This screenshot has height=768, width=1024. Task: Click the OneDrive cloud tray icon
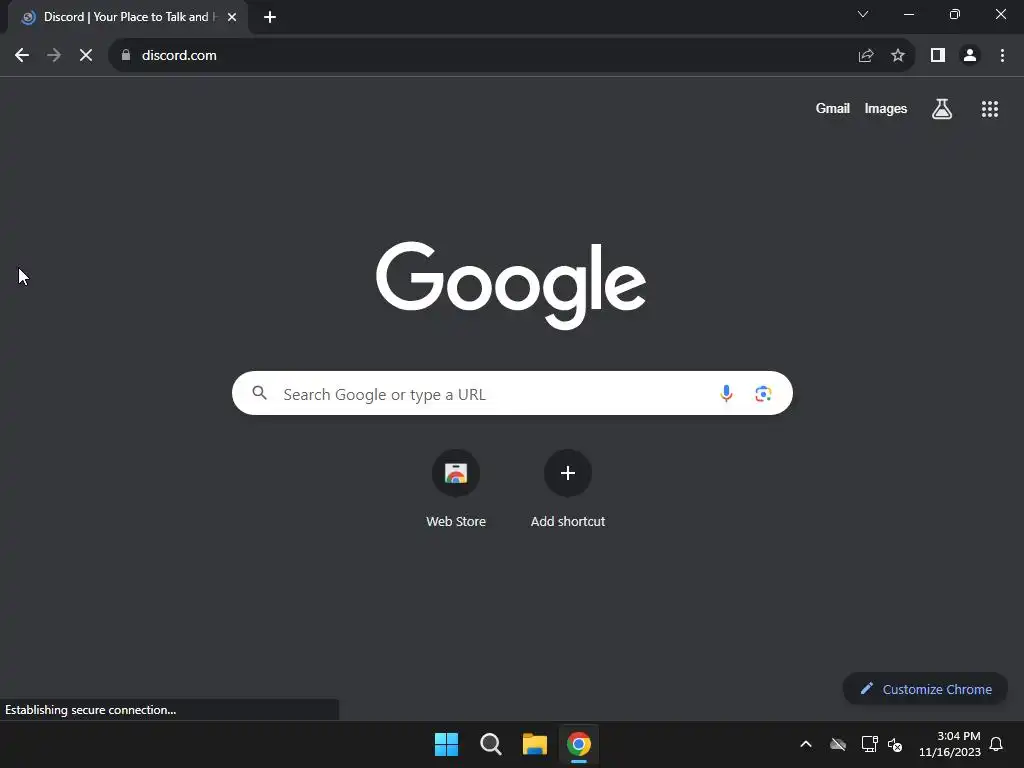tap(838, 744)
